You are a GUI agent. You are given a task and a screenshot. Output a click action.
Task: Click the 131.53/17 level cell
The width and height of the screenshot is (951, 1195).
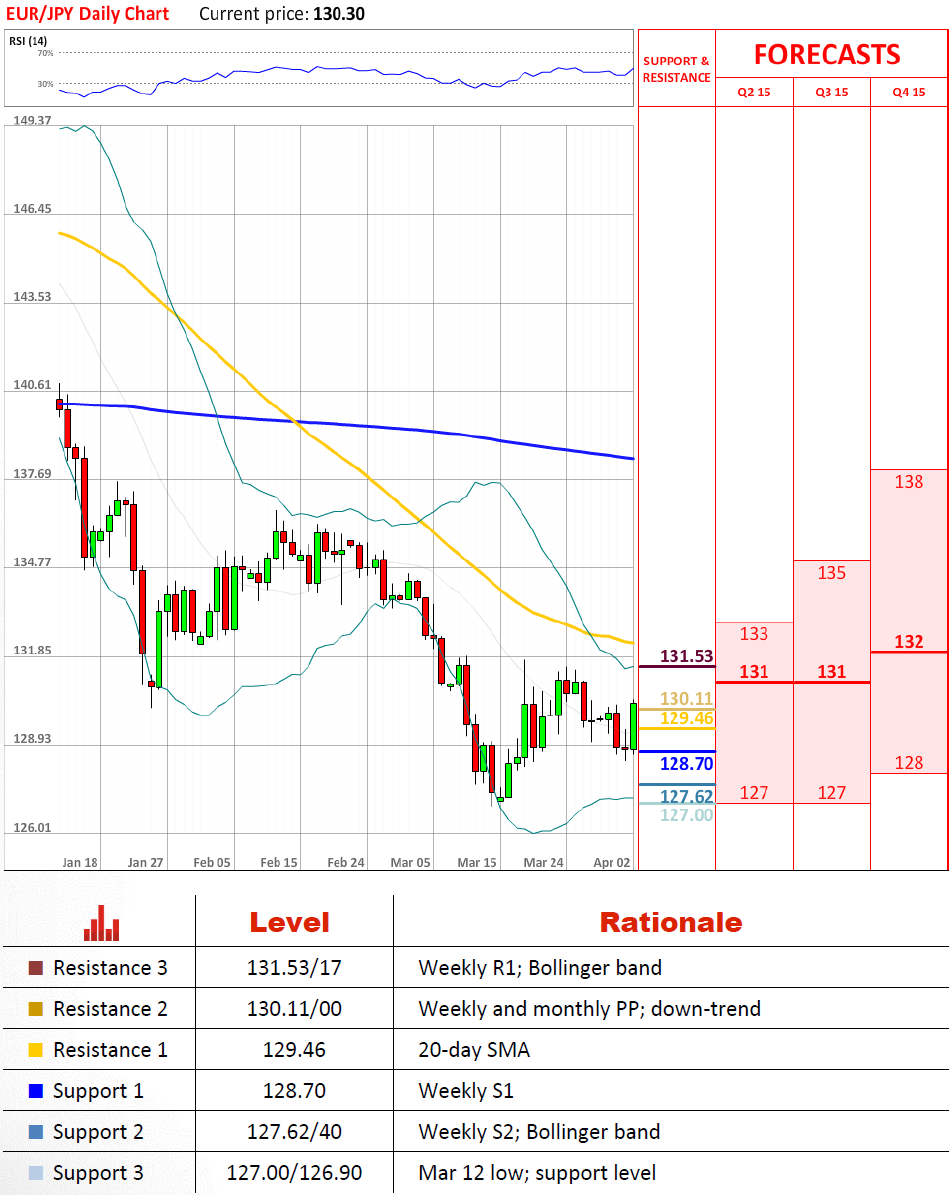(294, 968)
